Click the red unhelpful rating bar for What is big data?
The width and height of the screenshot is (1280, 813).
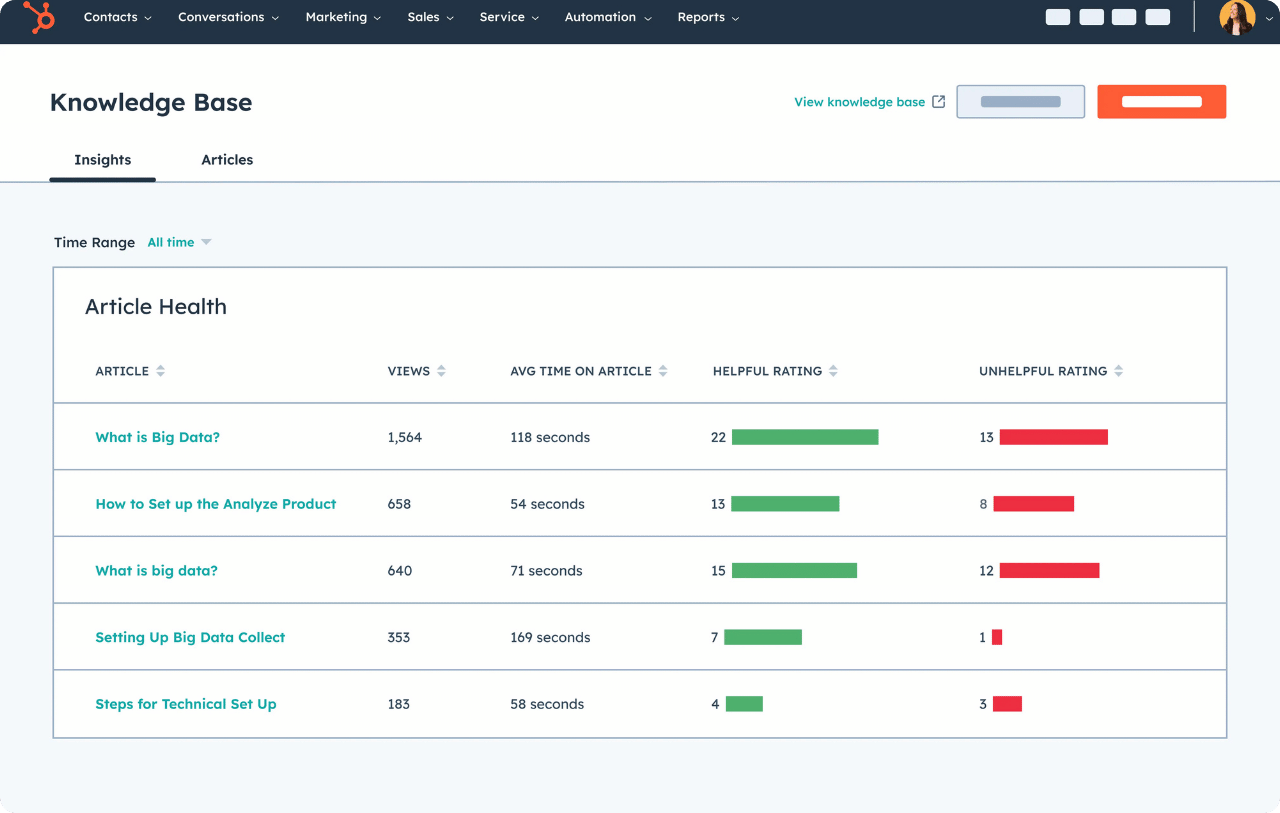[1049, 570]
